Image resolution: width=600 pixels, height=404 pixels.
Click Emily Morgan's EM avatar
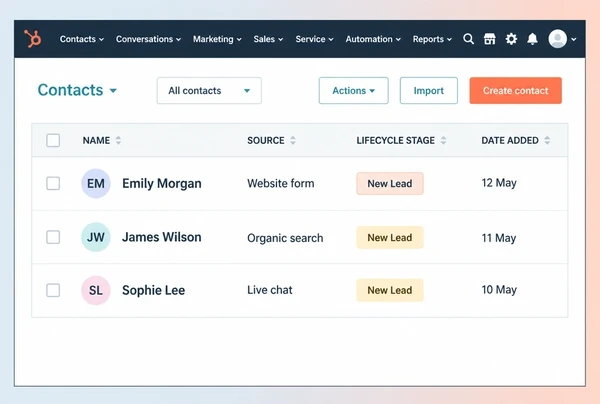click(x=96, y=183)
